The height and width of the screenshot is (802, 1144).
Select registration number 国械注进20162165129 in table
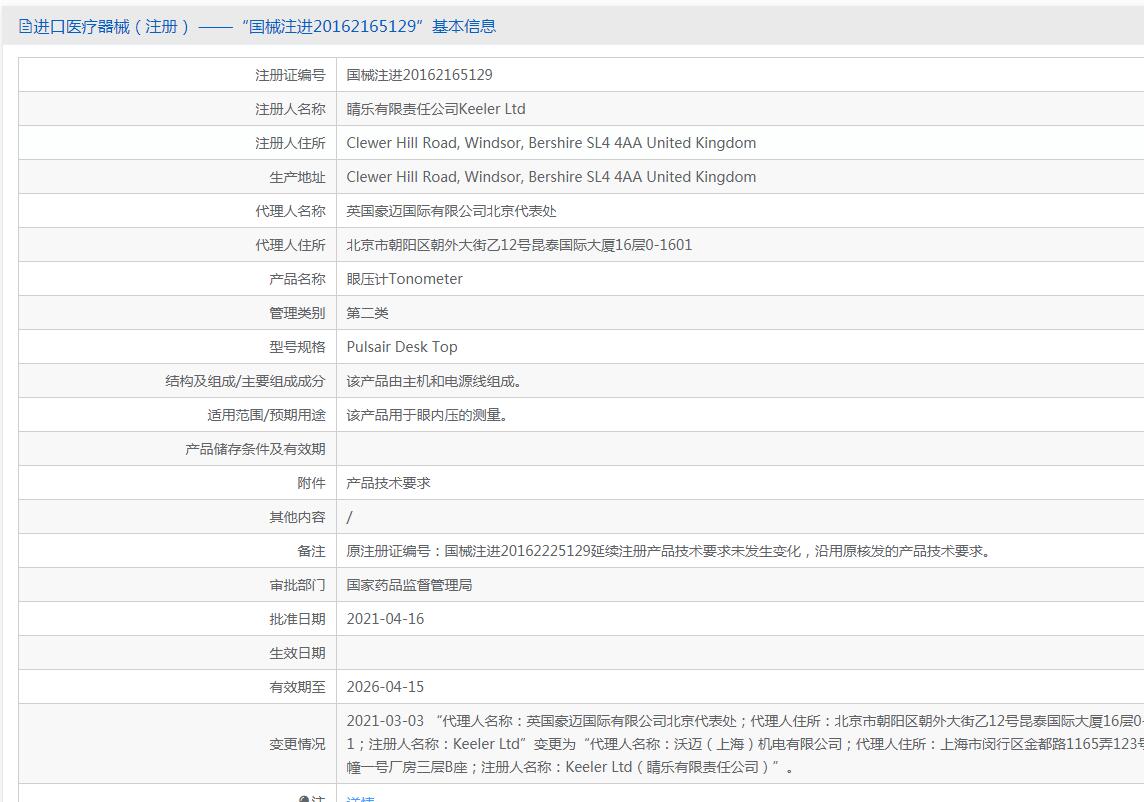420,75
